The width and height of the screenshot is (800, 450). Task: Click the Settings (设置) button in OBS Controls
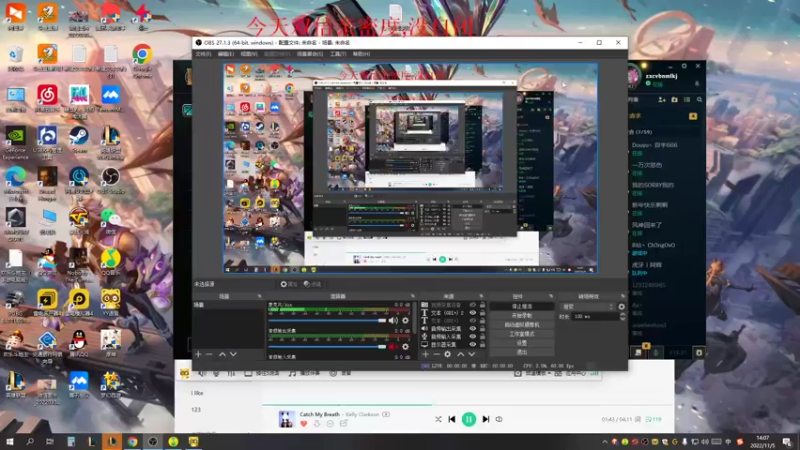tap(521, 343)
